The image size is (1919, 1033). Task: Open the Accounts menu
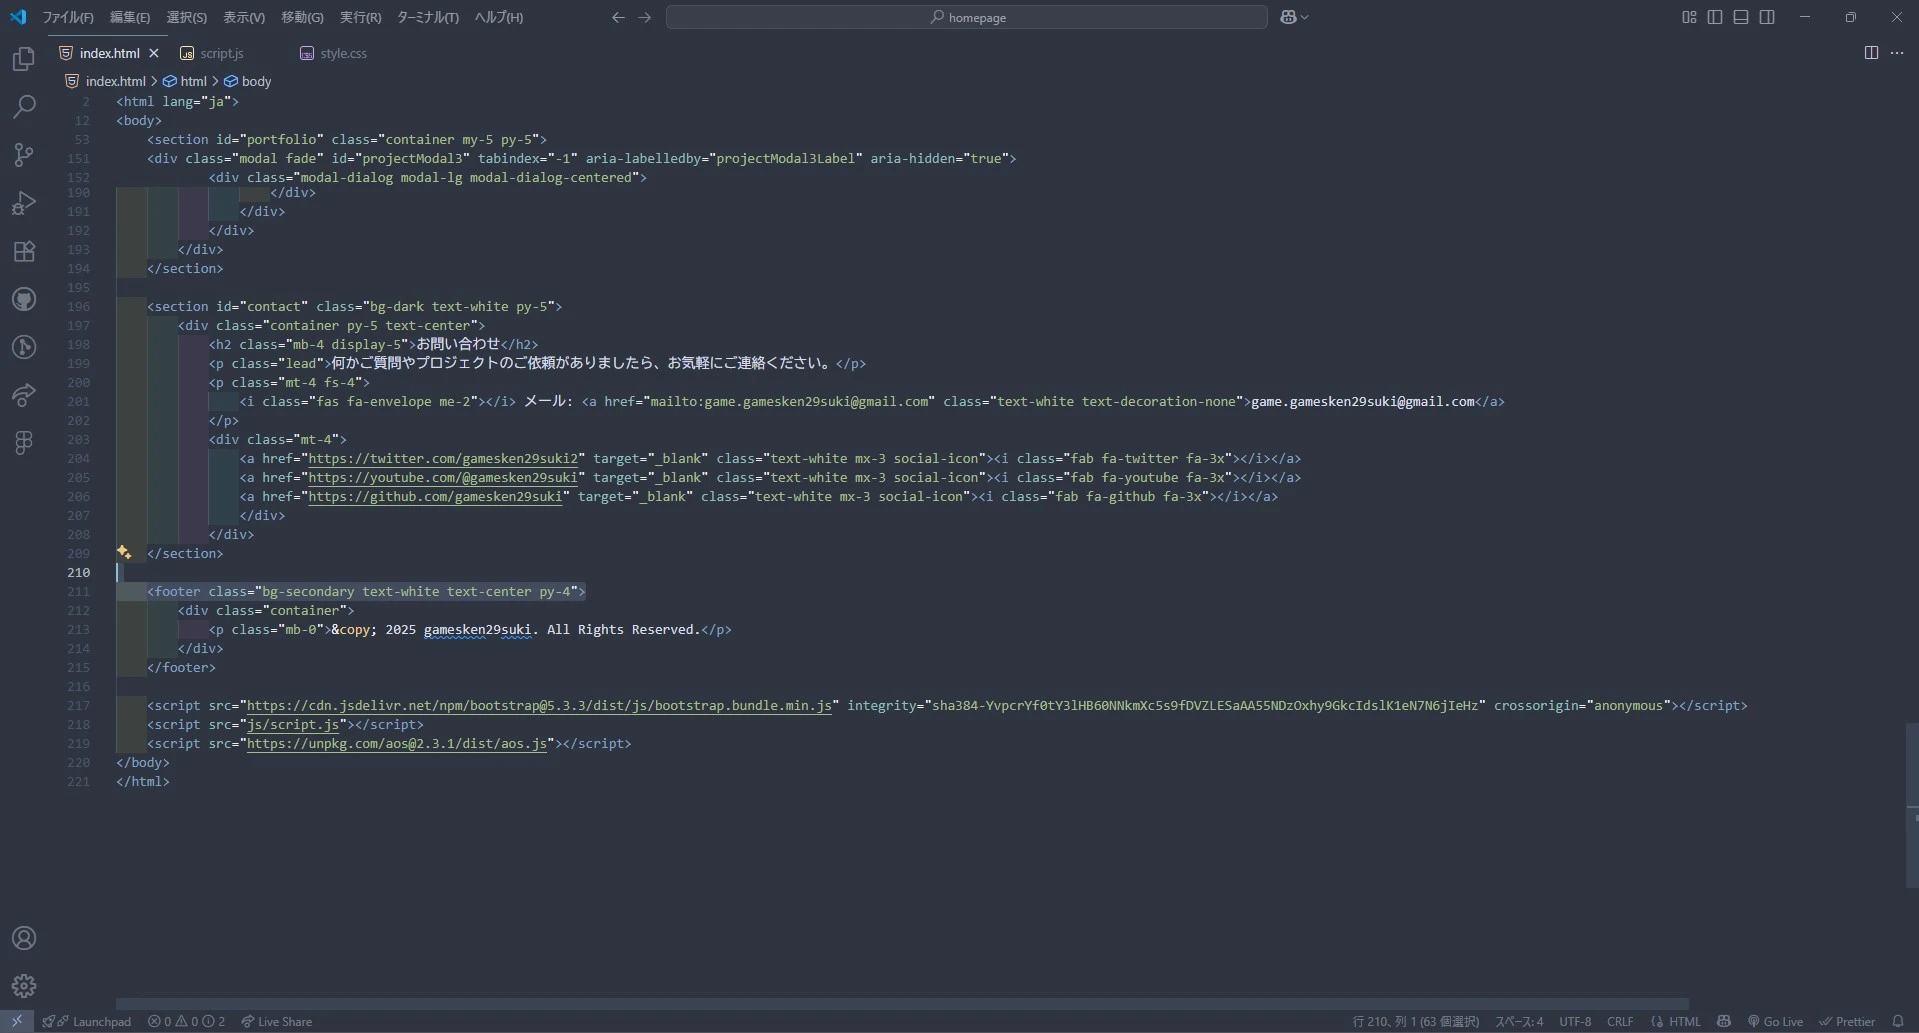coord(24,938)
